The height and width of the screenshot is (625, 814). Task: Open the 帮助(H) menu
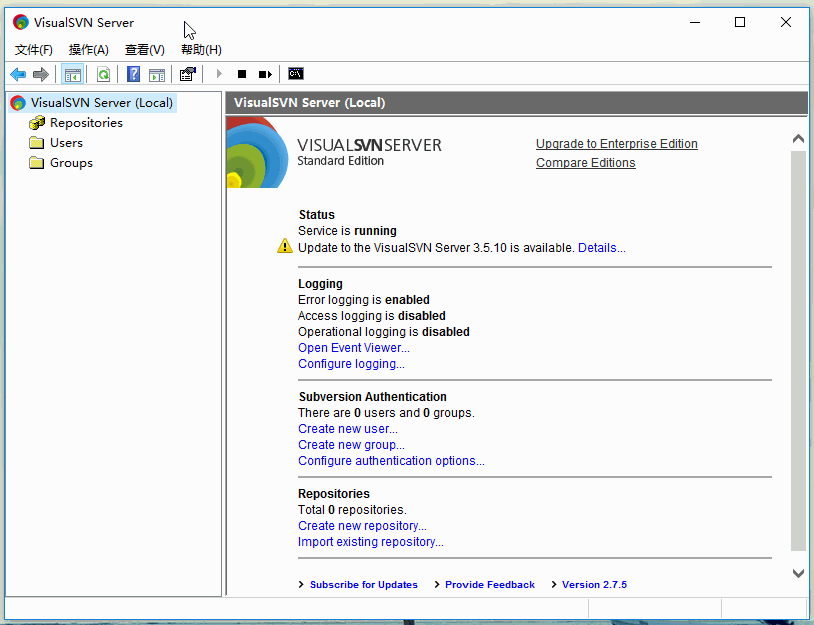(201, 50)
